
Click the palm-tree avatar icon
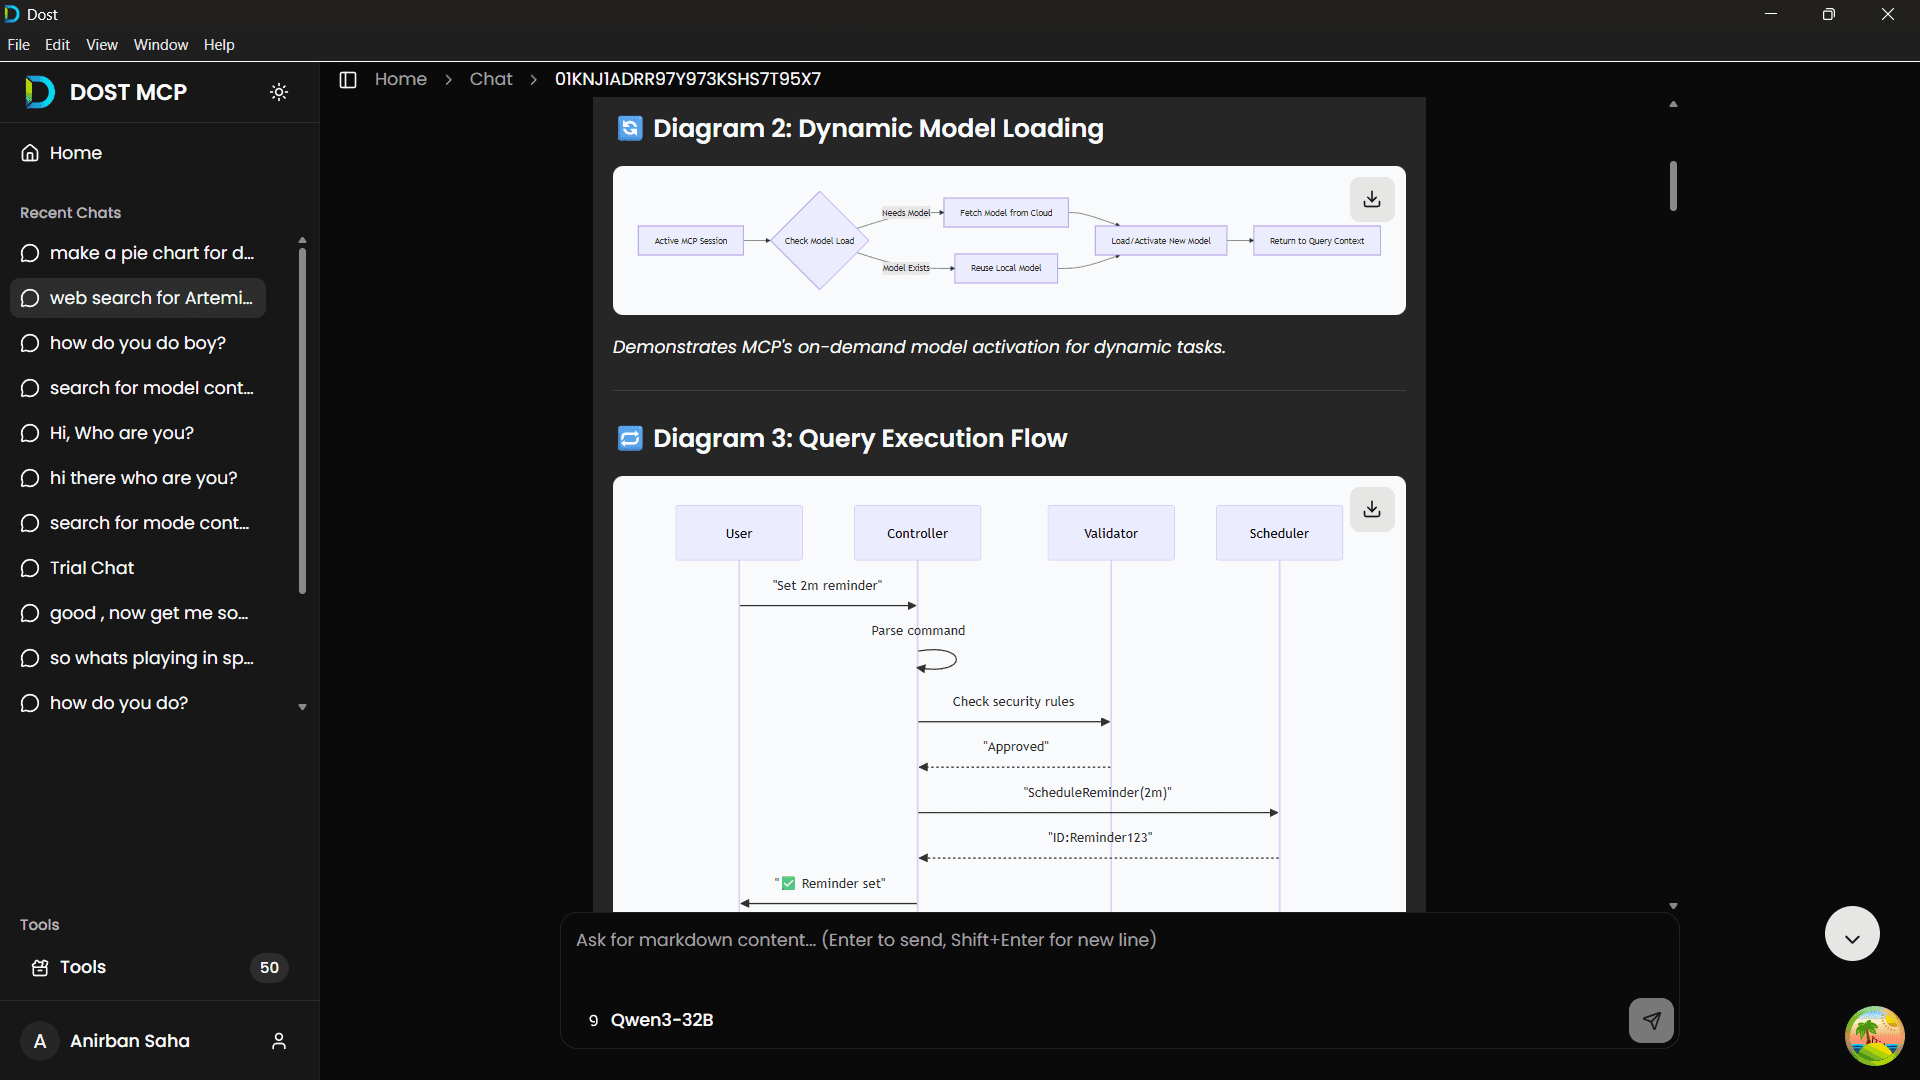pyautogui.click(x=1875, y=1036)
